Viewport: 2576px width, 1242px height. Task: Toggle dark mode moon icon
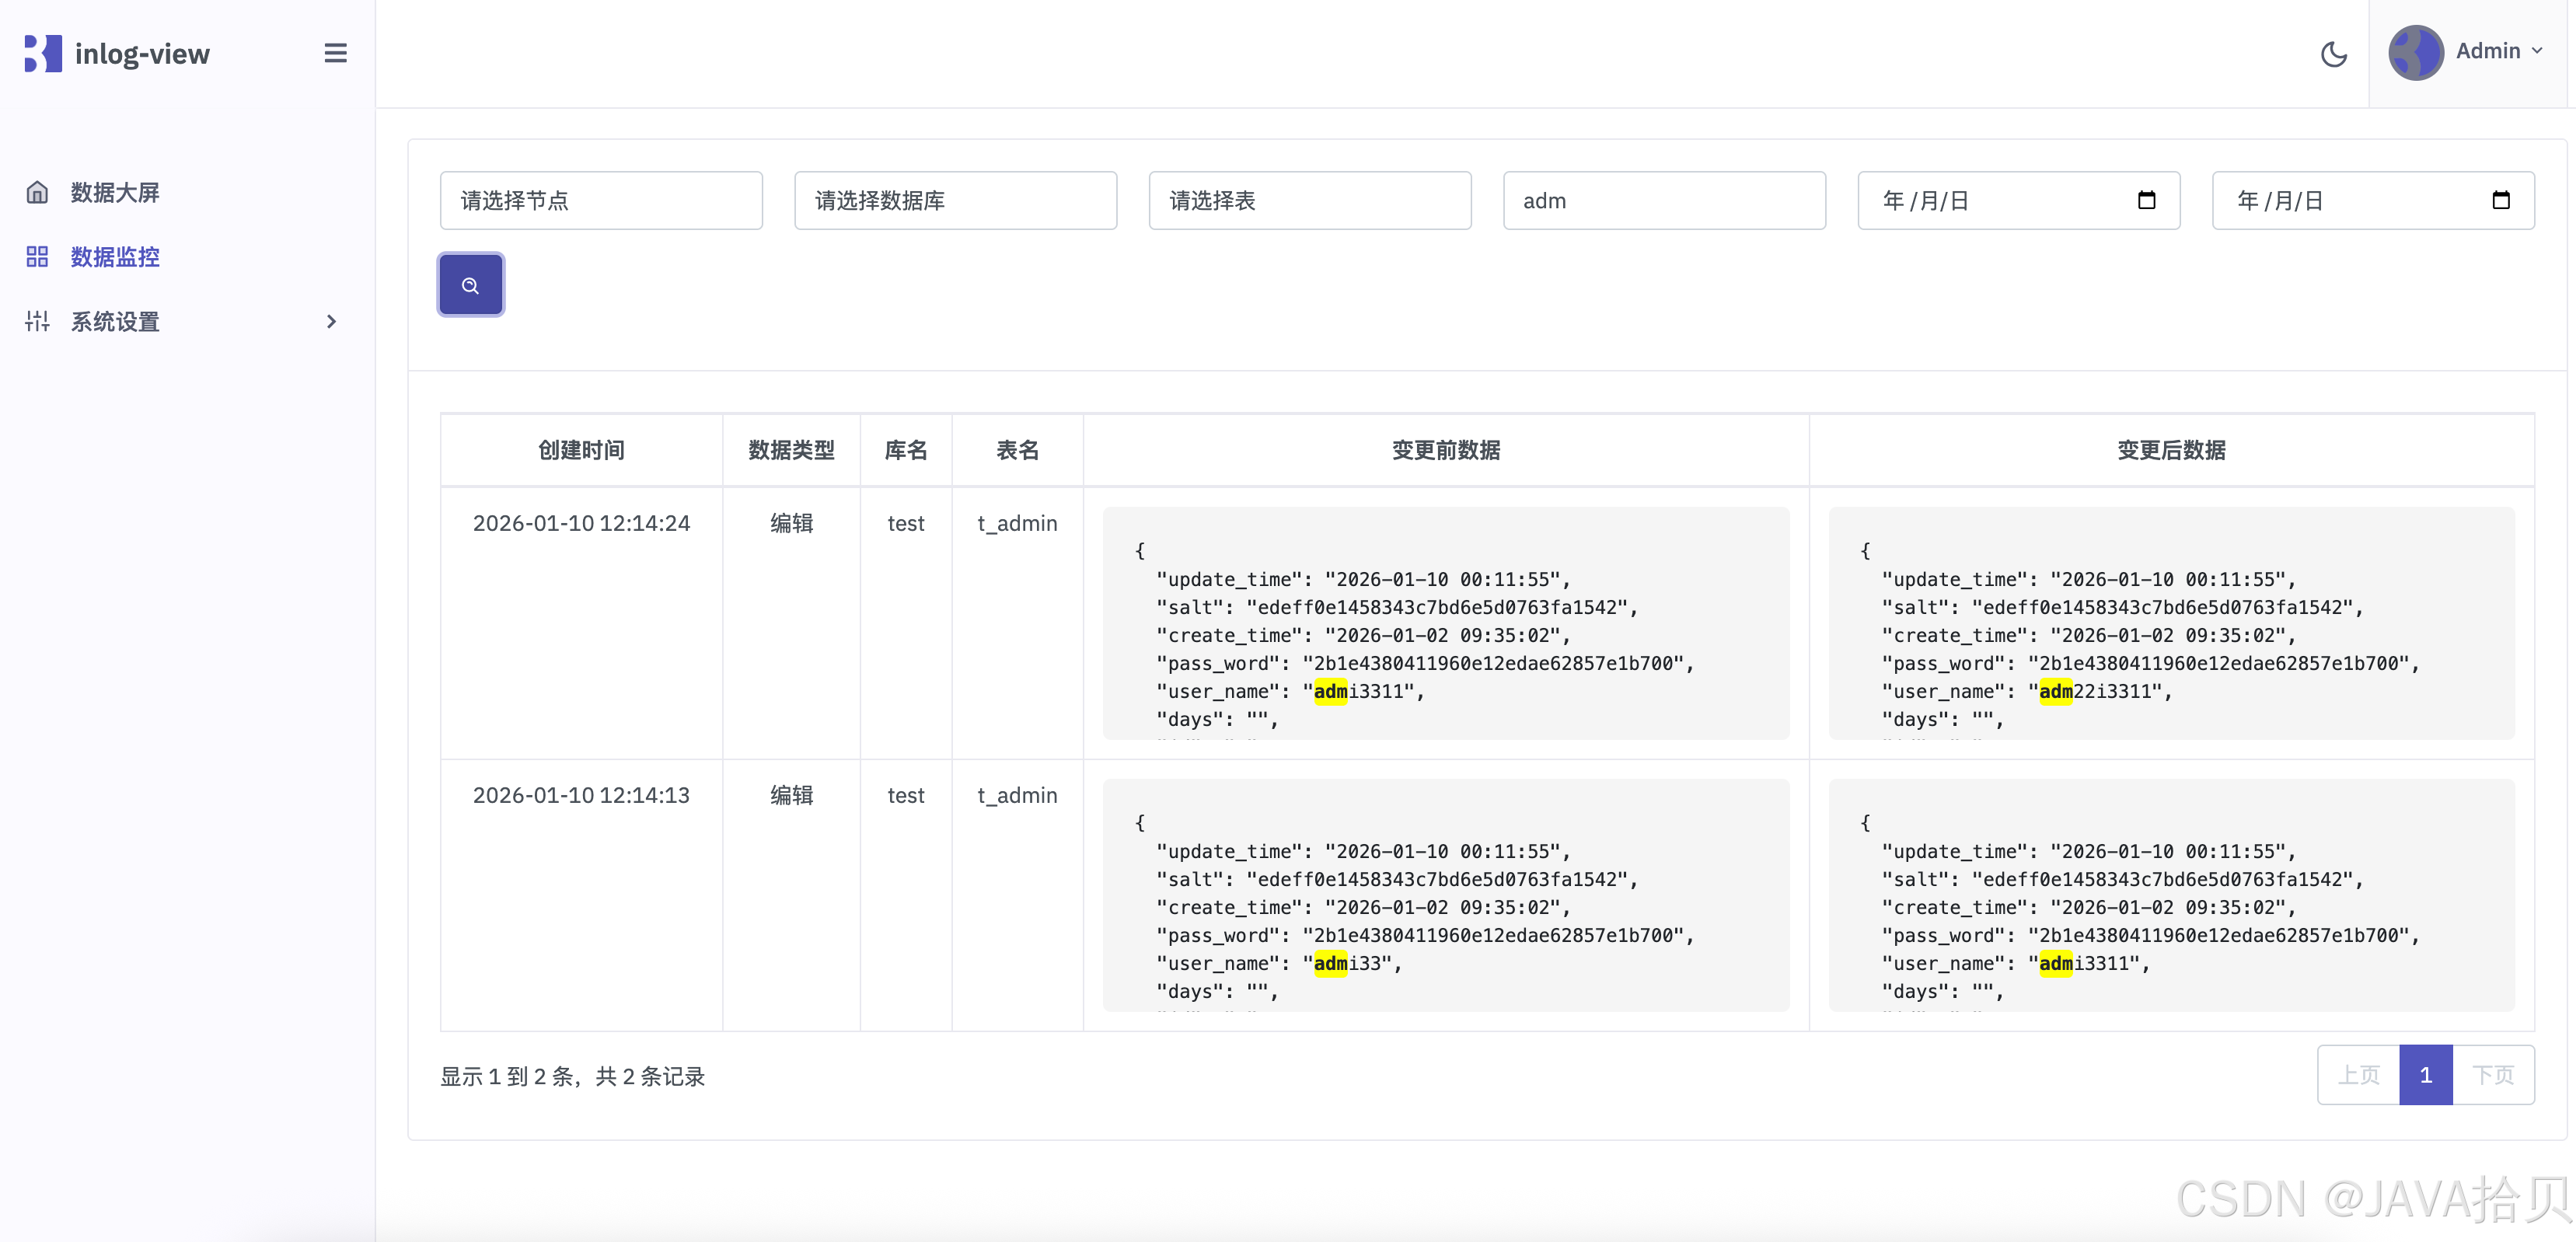[x=2333, y=54]
